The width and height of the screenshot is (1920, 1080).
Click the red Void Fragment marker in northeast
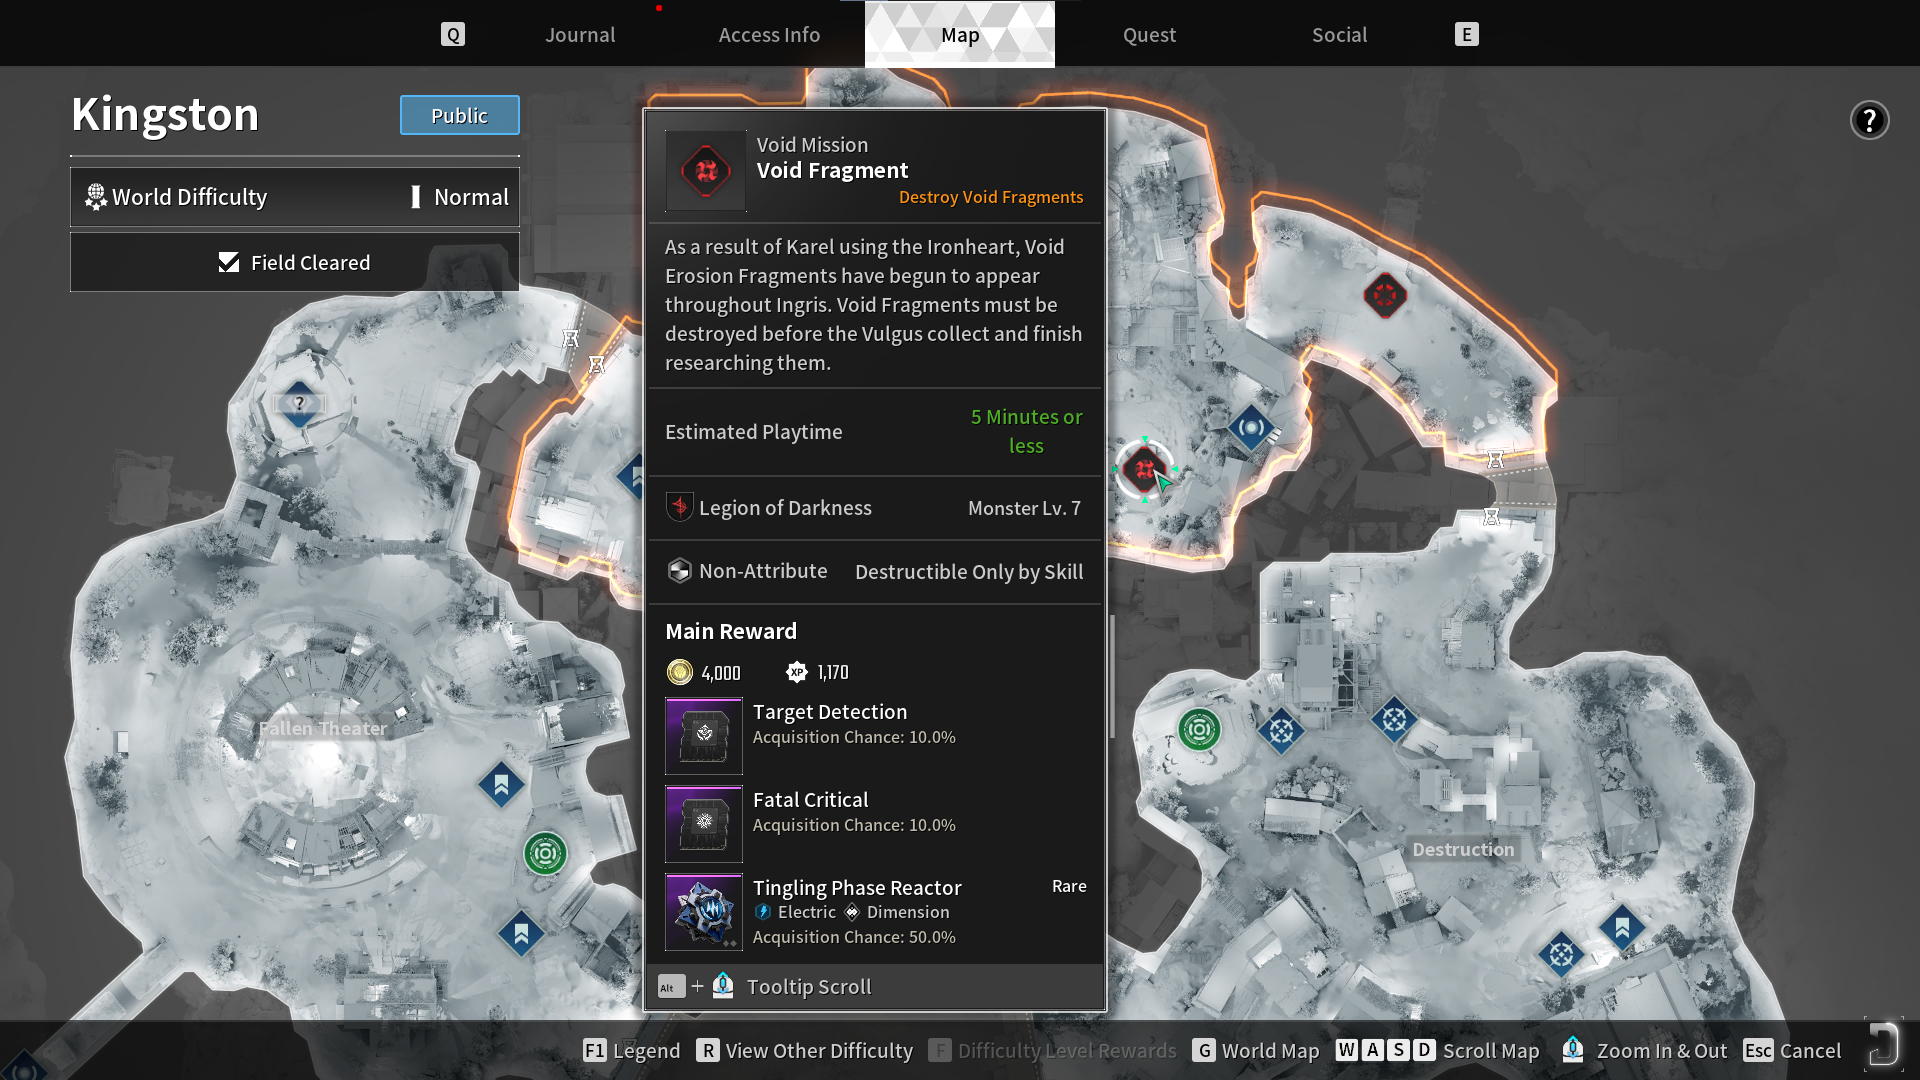[1385, 295]
